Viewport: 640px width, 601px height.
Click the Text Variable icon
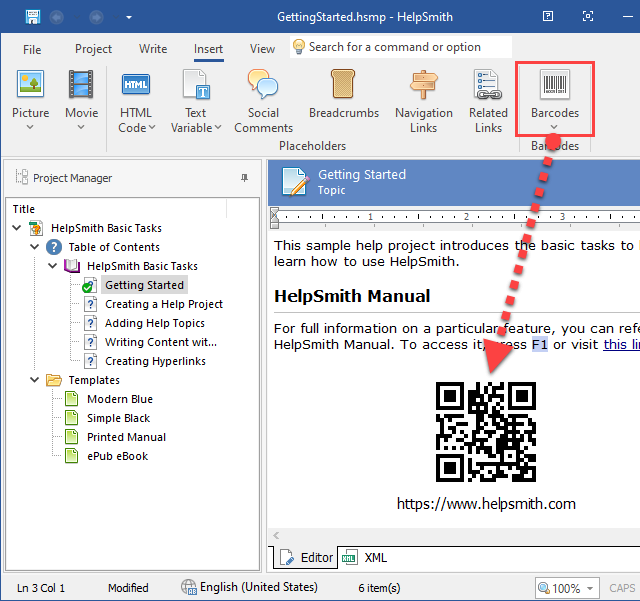(x=196, y=85)
